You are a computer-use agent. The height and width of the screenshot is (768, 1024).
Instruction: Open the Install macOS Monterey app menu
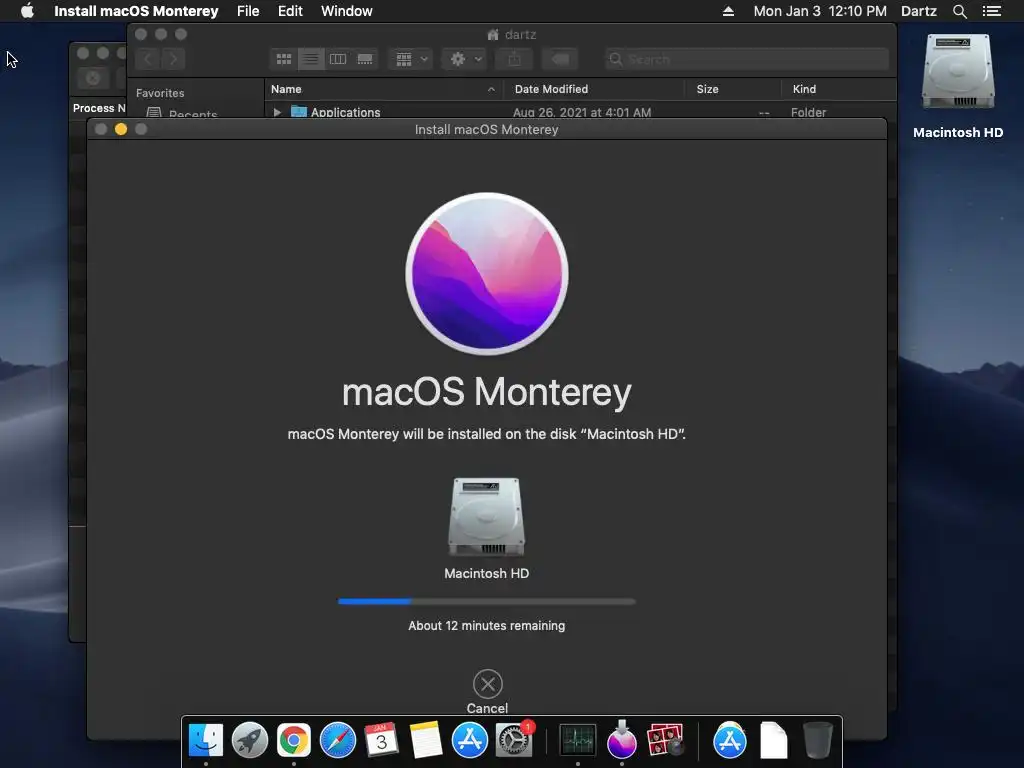point(136,11)
